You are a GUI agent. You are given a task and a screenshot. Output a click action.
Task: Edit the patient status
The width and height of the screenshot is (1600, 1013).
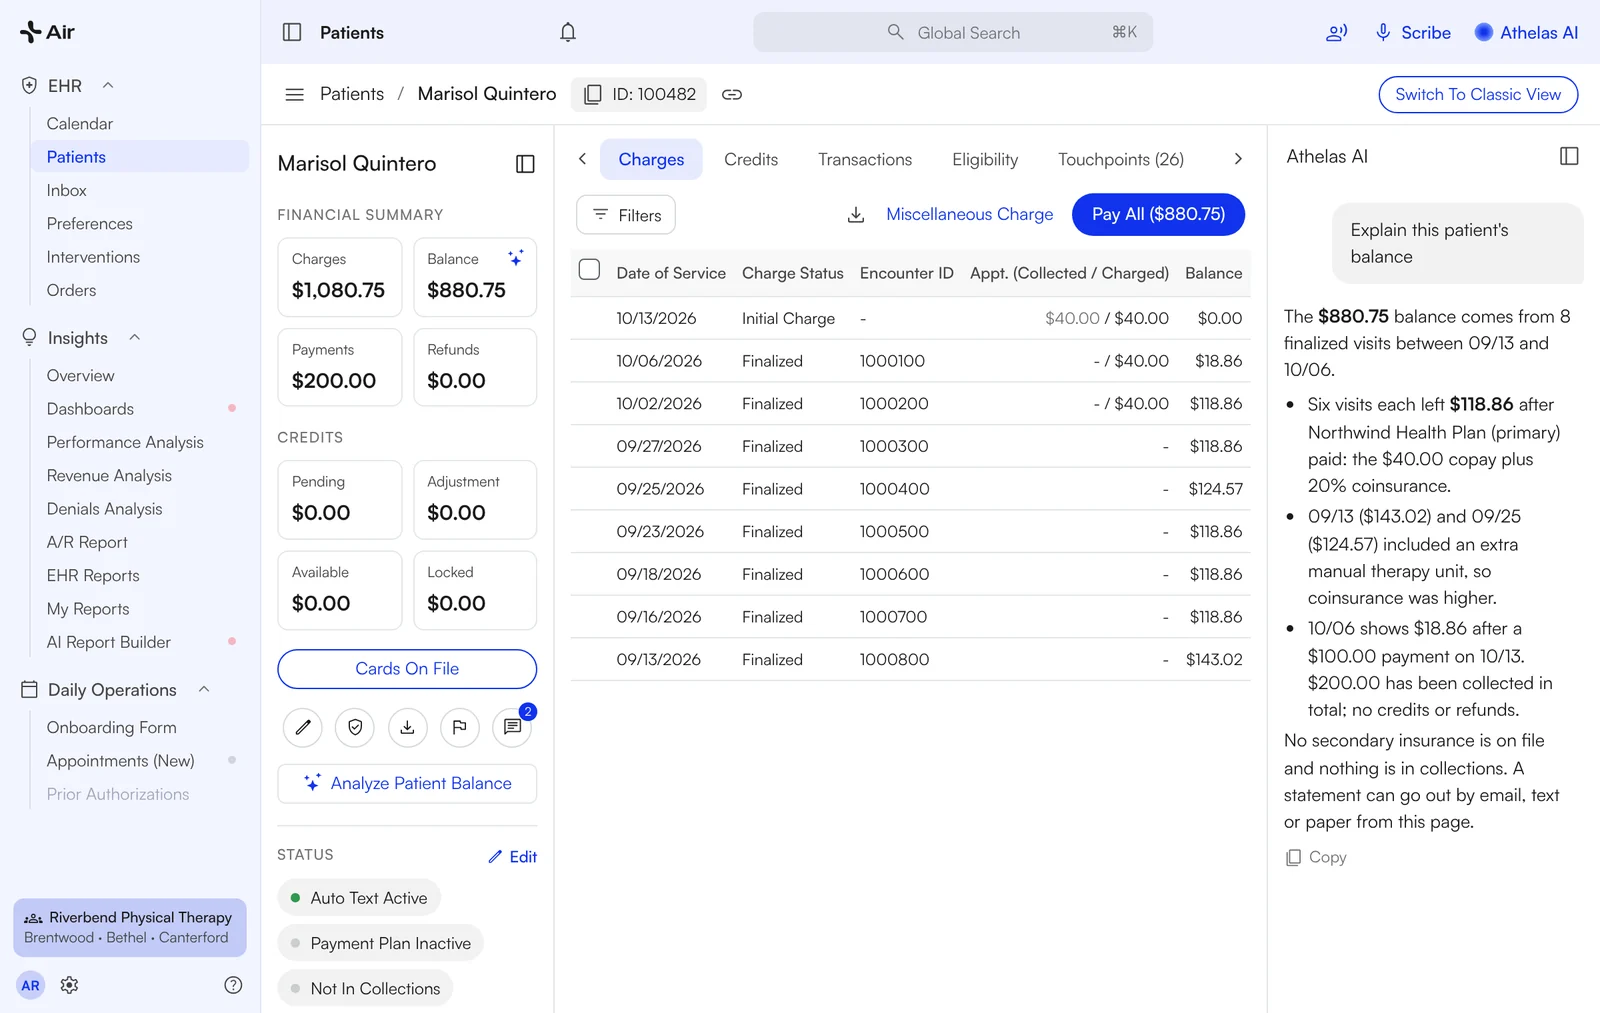tap(513, 857)
